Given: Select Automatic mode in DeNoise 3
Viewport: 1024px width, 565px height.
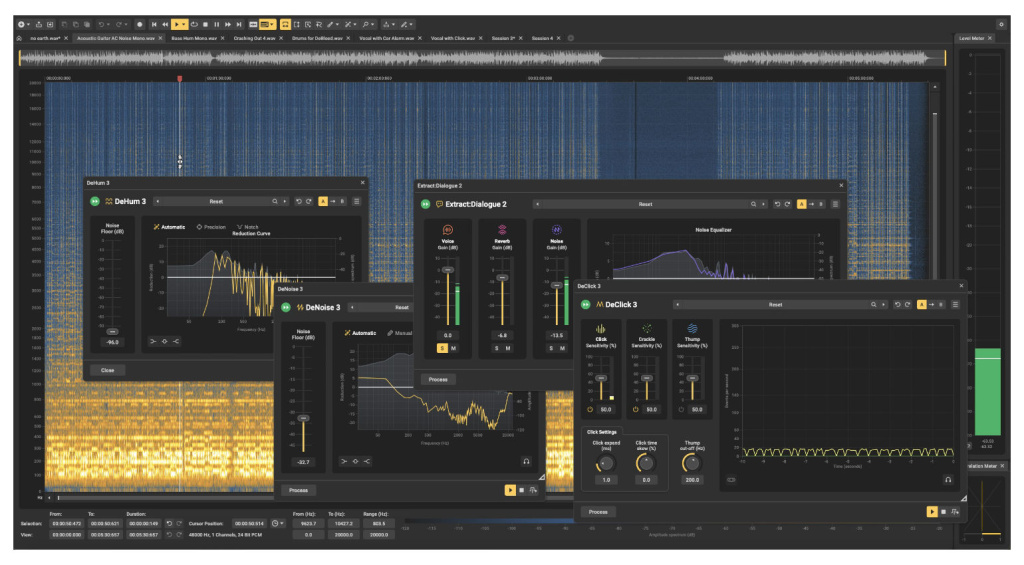Looking at the screenshot, I should [360, 332].
